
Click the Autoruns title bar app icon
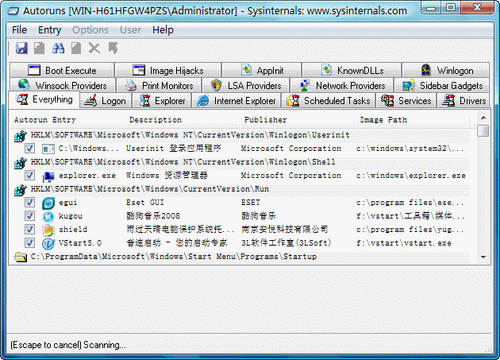click(x=13, y=11)
